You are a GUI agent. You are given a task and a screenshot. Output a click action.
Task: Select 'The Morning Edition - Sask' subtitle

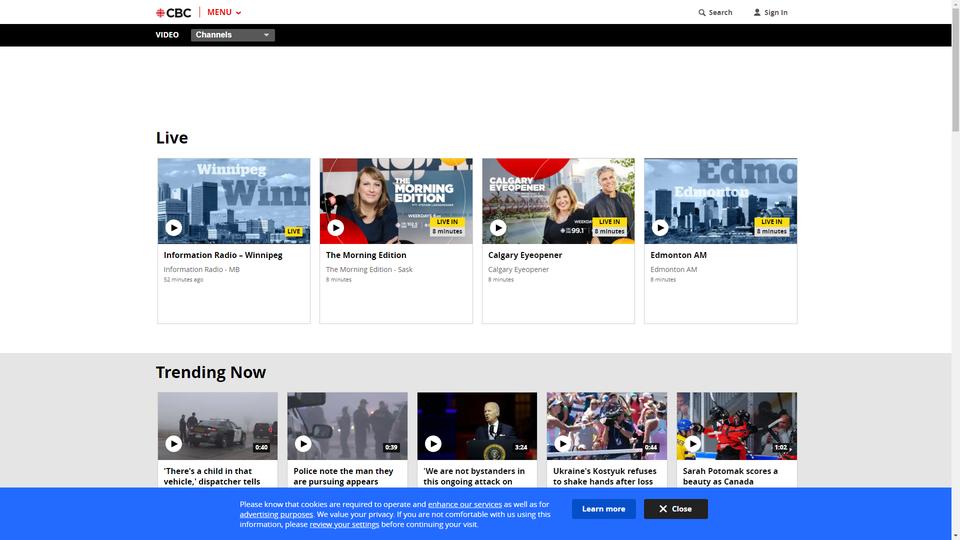[x=369, y=269]
